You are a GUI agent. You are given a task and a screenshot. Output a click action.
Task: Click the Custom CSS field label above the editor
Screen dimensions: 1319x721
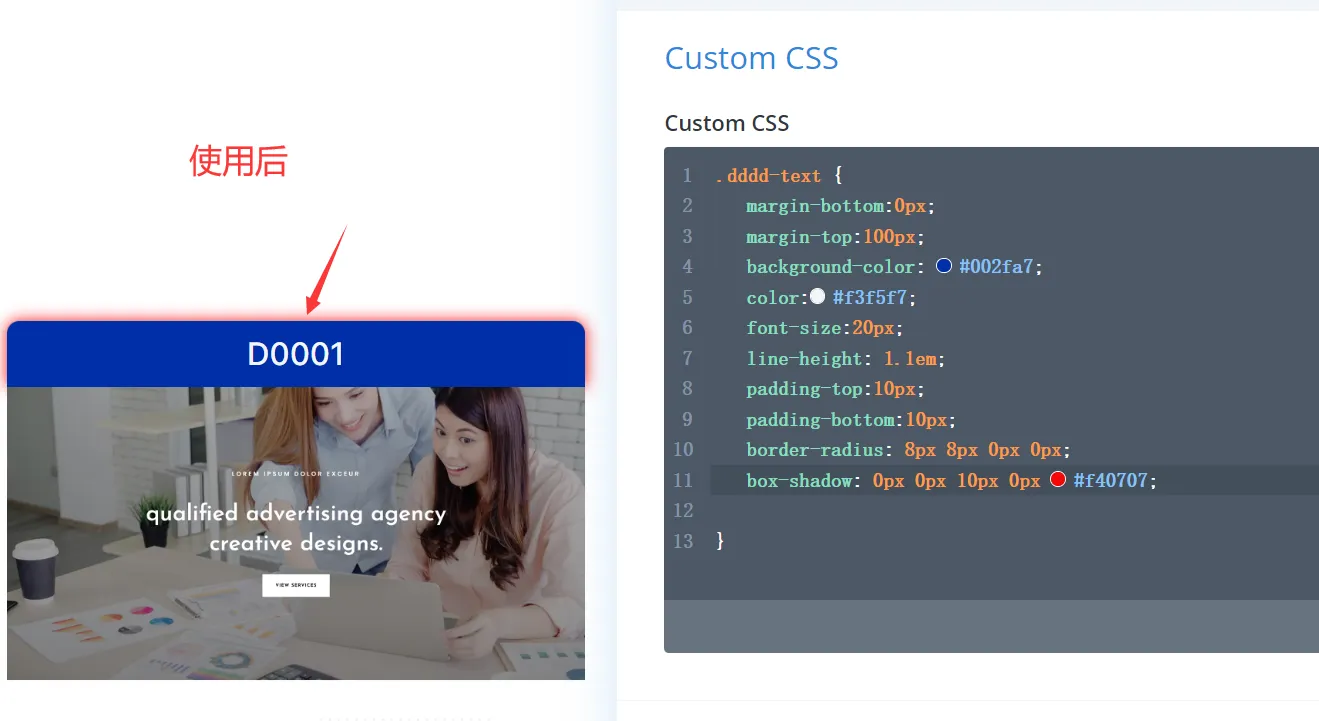coord(727,122)
